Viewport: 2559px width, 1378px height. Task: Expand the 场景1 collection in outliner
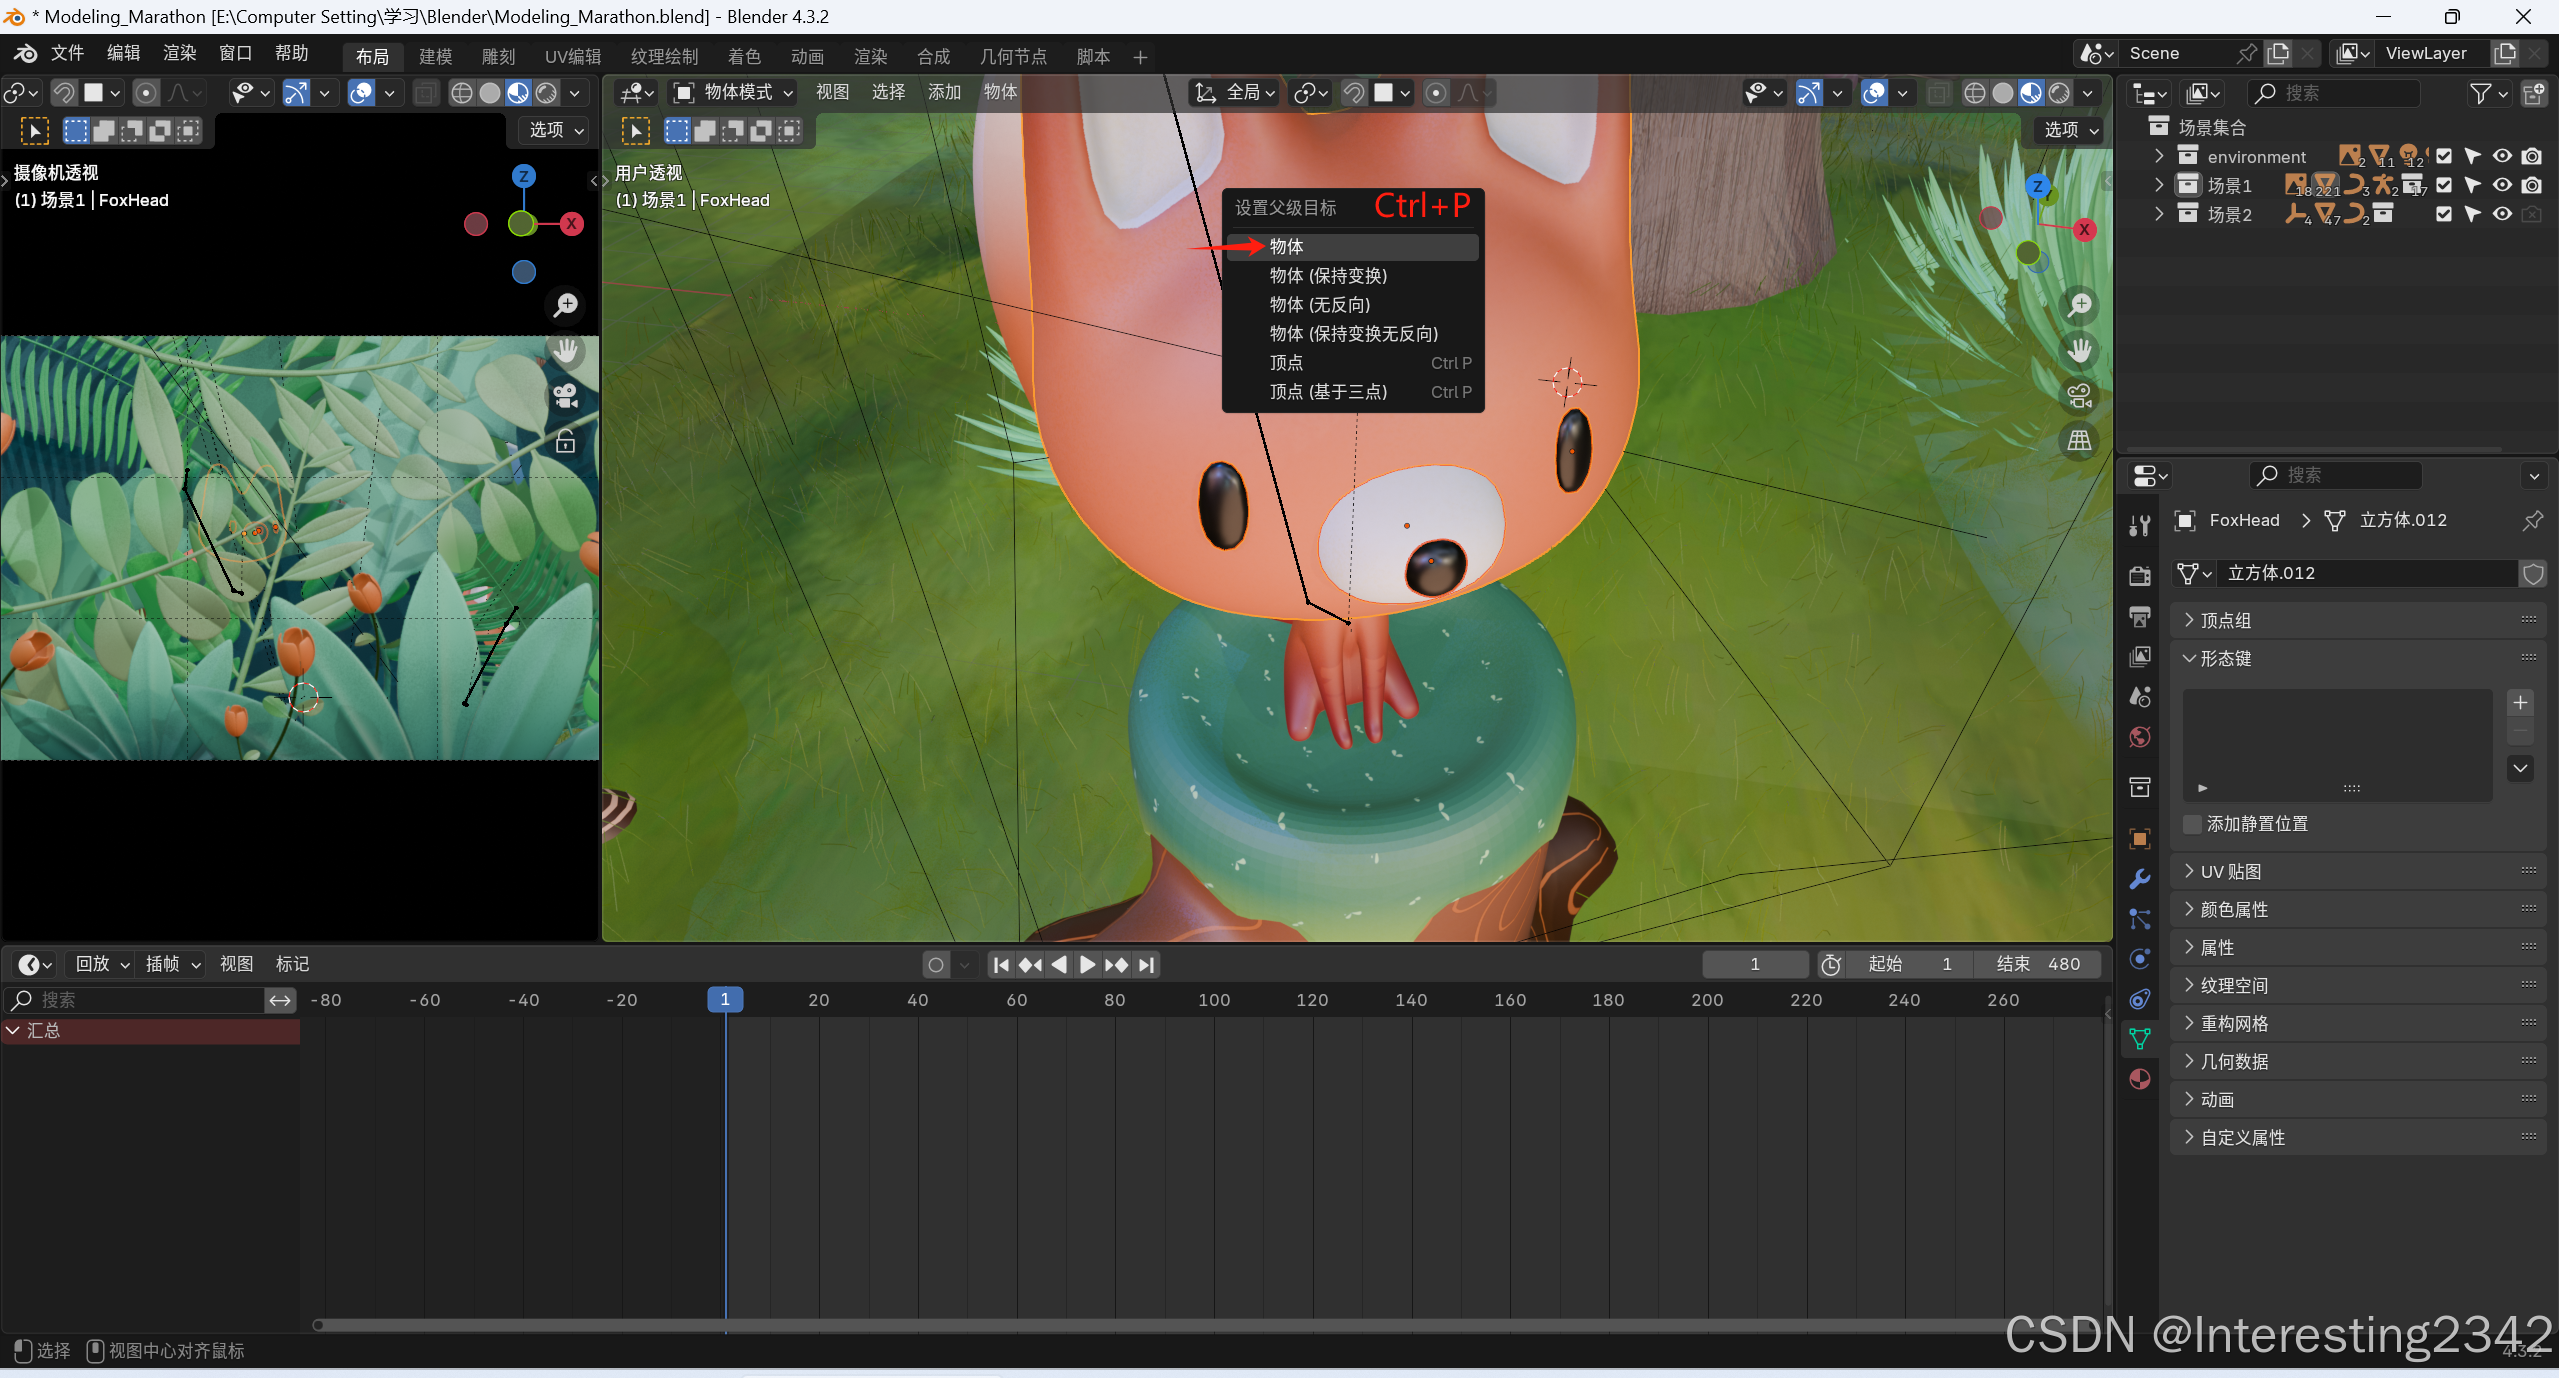click(x=2159, y=185)
